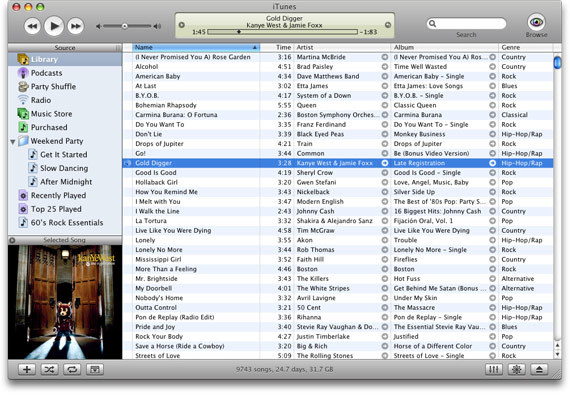Click the Browse eye icon
This screenshot has width=570, height=395.
(x=536, y=22)
